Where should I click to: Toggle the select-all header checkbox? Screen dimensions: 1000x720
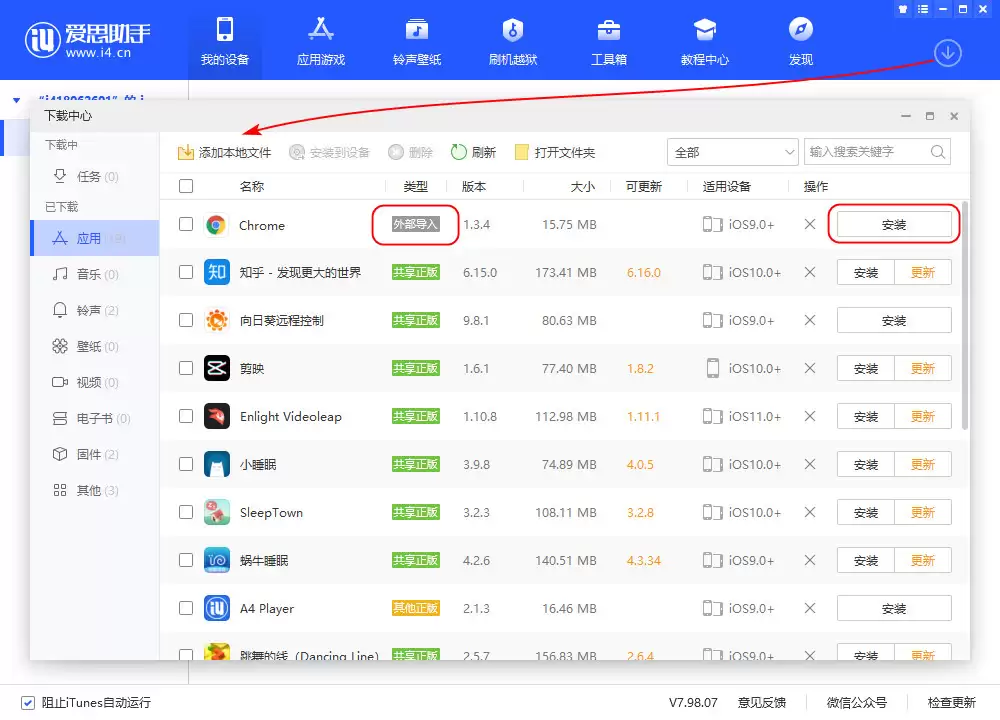pyautogui.click(x=186, y=186)
